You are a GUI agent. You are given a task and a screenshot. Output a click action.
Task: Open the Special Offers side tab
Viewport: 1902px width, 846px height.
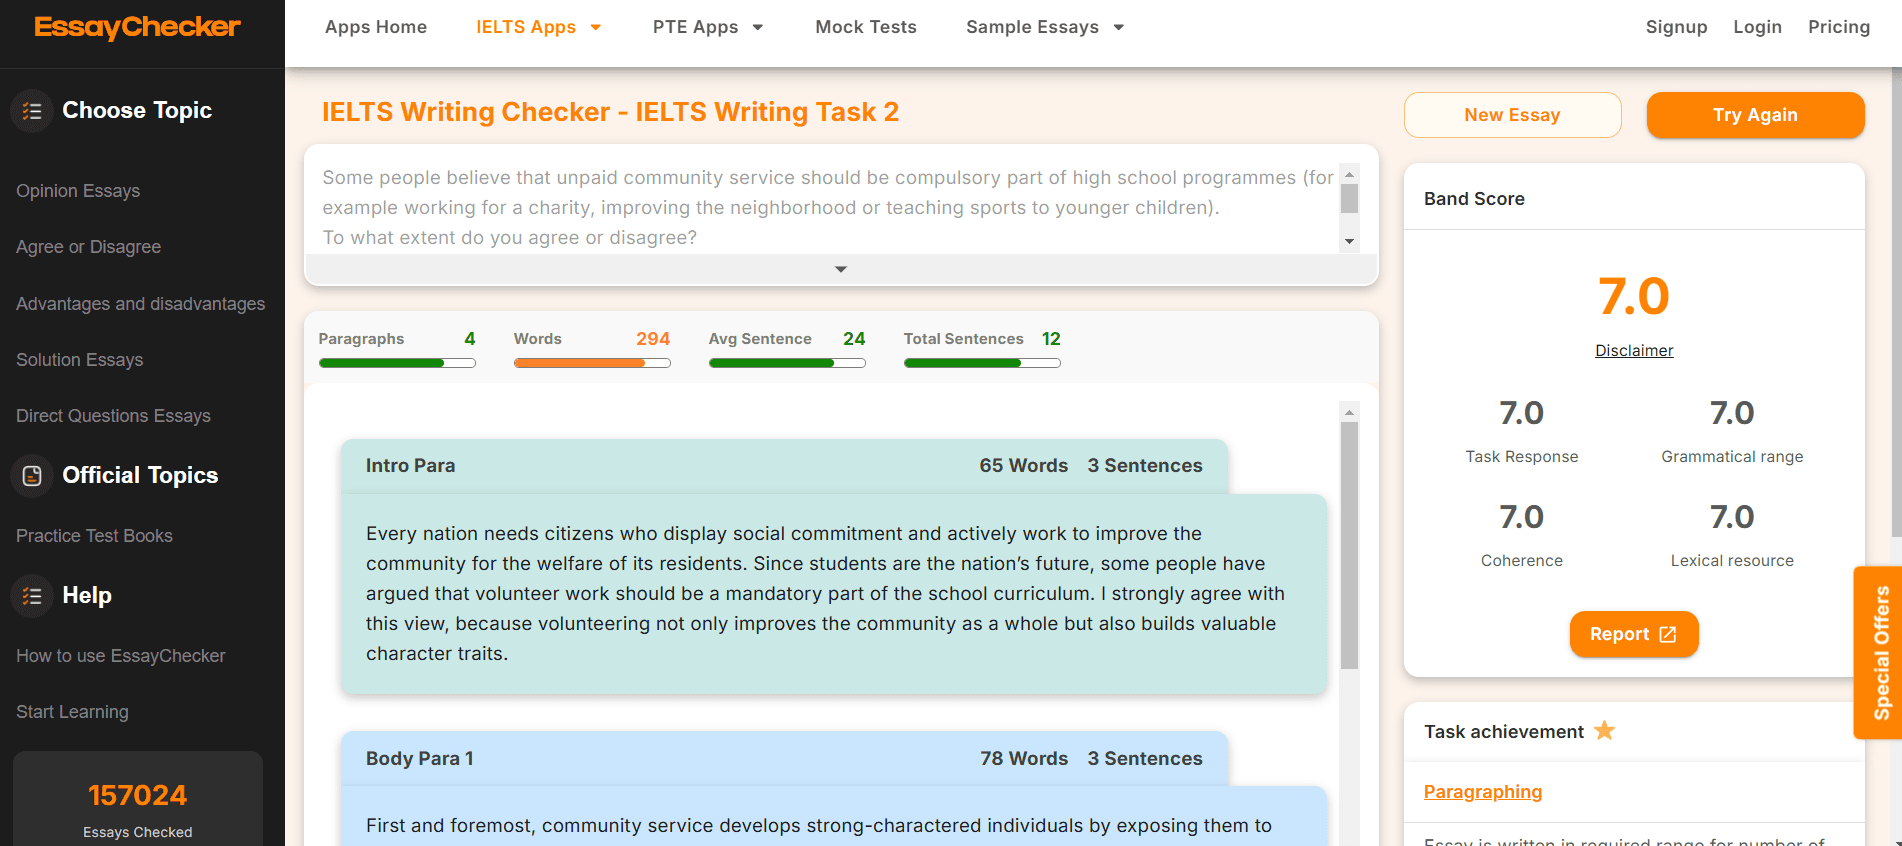(x=1880, y=652)
